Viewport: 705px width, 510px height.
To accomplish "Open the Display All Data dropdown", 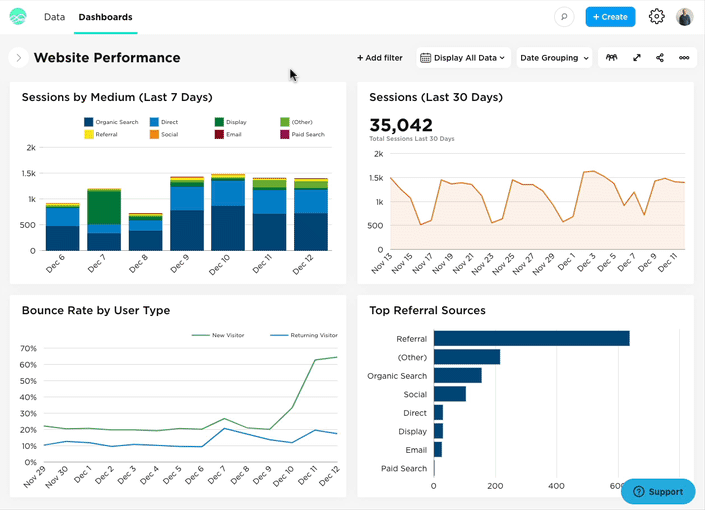I will pos(464,58).
